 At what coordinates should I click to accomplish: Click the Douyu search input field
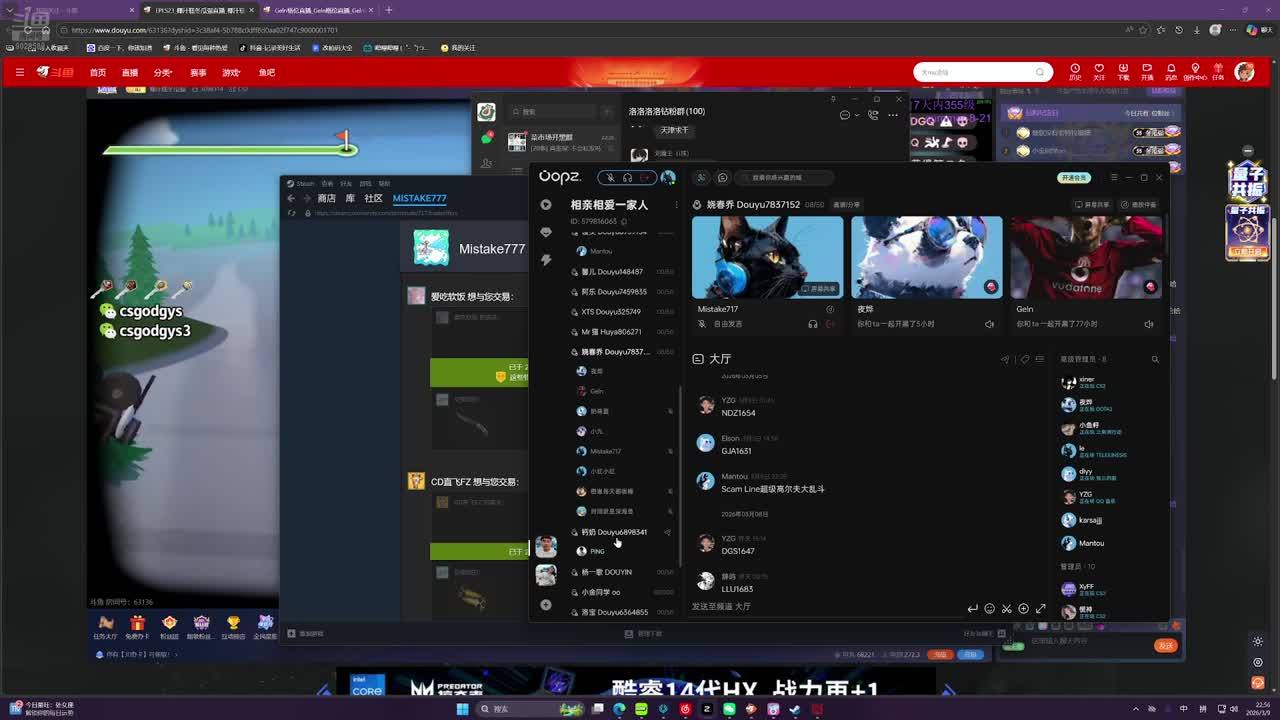coord(975,72)
